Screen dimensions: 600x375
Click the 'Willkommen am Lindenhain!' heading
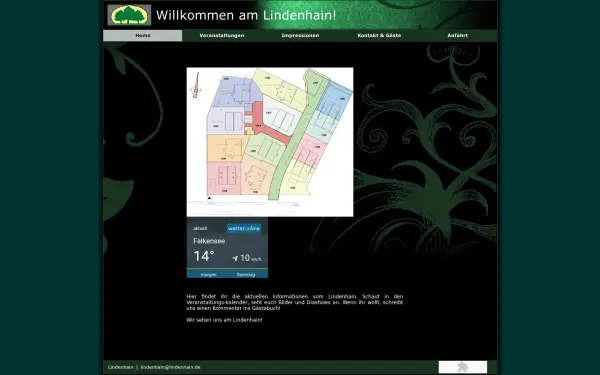246,15
